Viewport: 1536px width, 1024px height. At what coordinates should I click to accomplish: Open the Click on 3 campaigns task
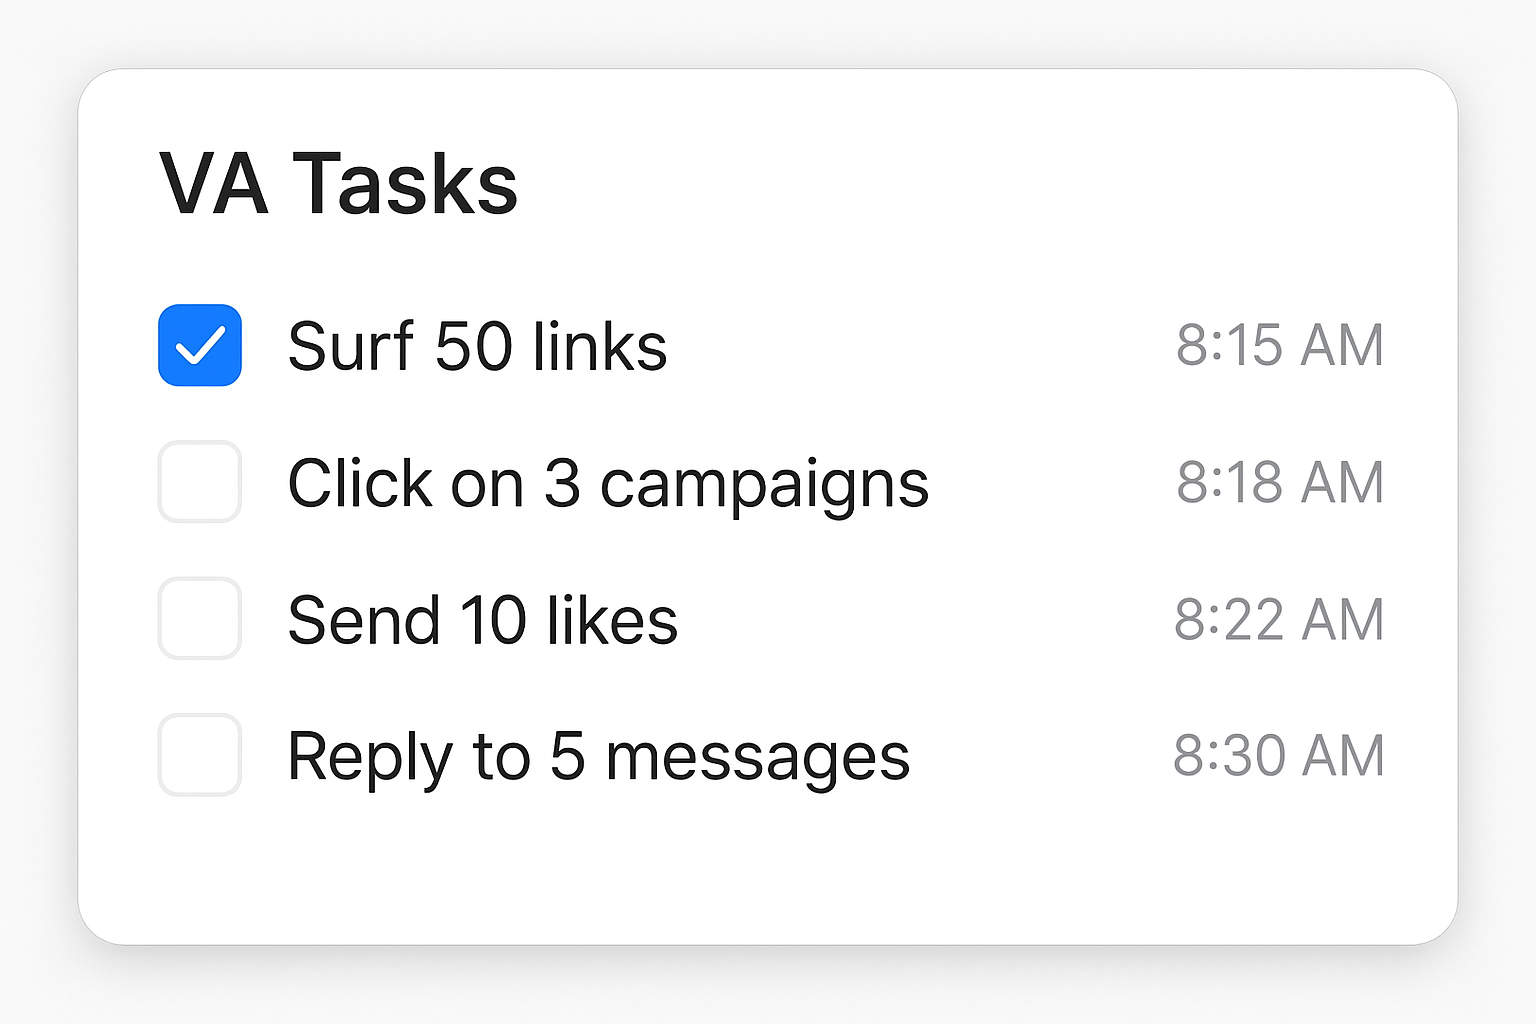click(608, 484)
